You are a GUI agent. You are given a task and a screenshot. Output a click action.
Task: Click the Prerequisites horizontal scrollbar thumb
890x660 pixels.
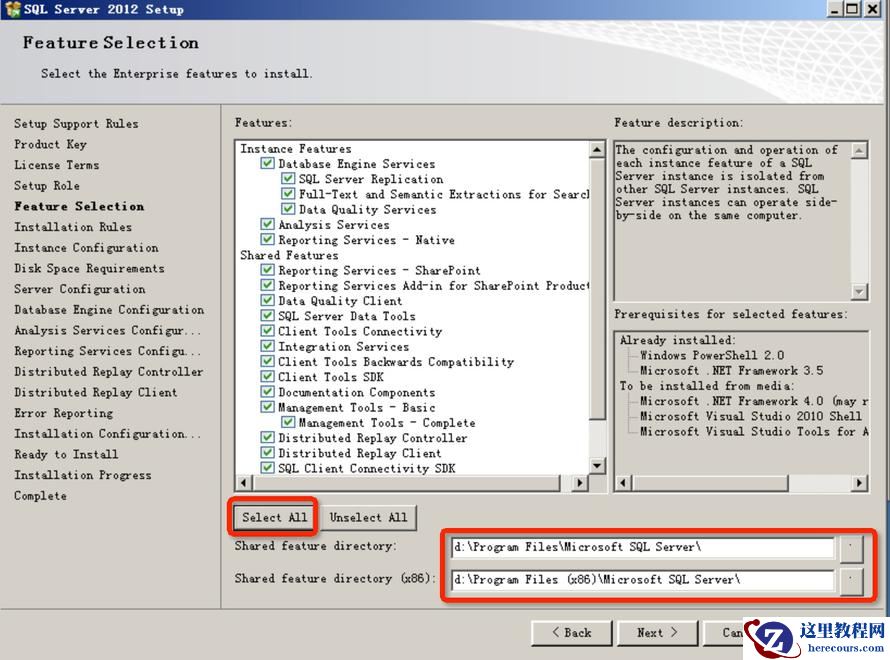710,483
